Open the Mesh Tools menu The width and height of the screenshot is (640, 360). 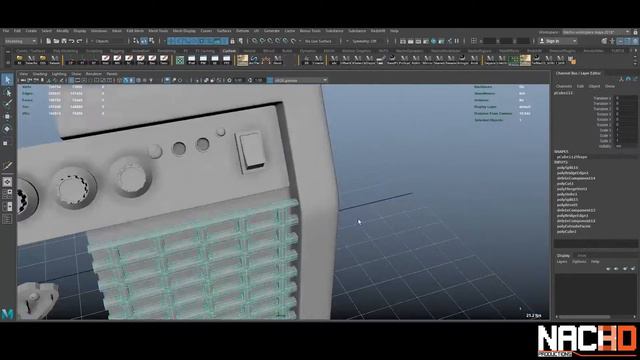point(158,31)
